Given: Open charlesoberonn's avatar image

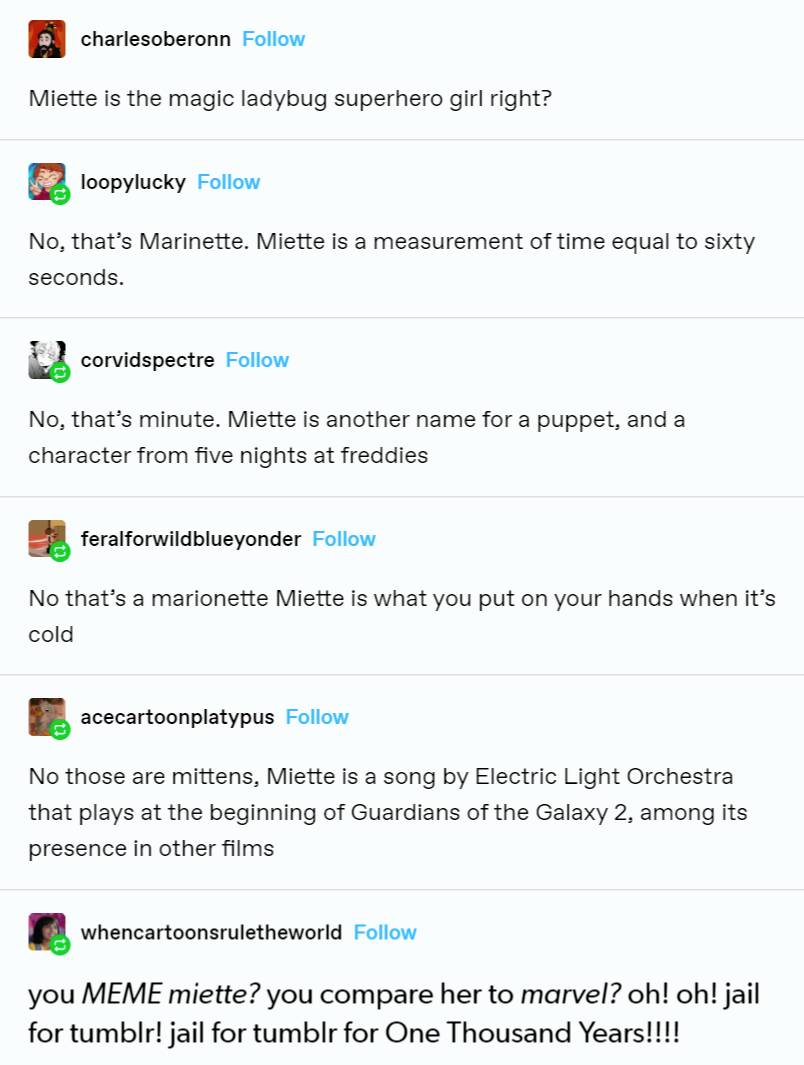Looking at the screenshot, I should (x=47, y=39).
